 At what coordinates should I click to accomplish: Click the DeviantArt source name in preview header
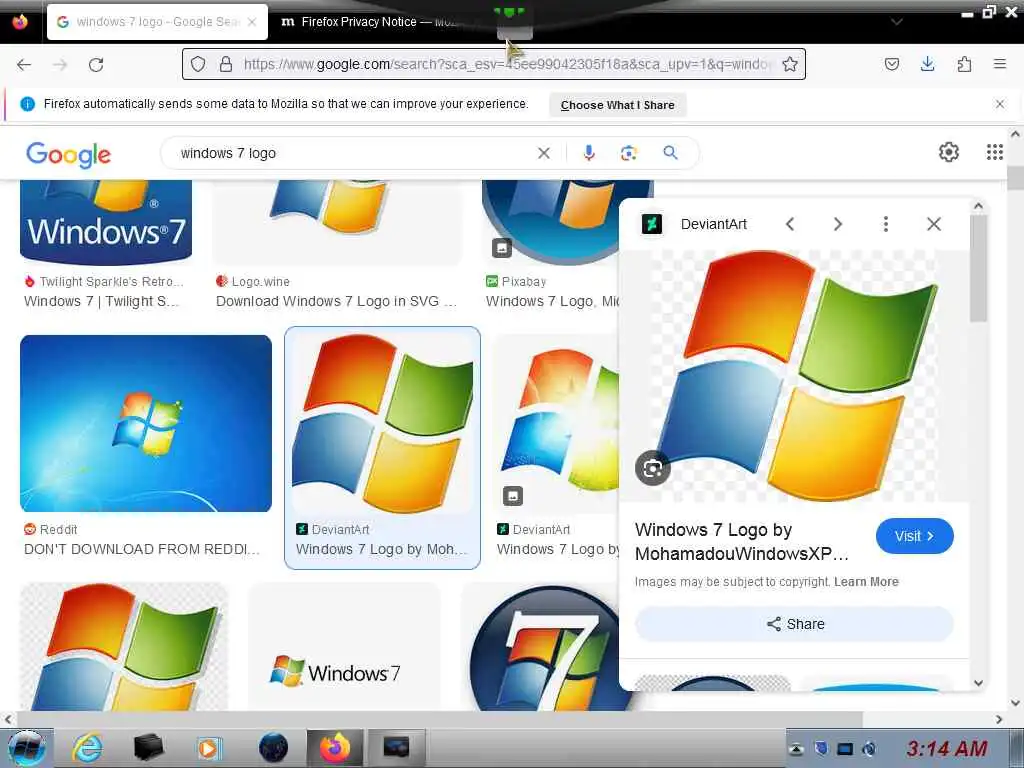coord(713,224)
